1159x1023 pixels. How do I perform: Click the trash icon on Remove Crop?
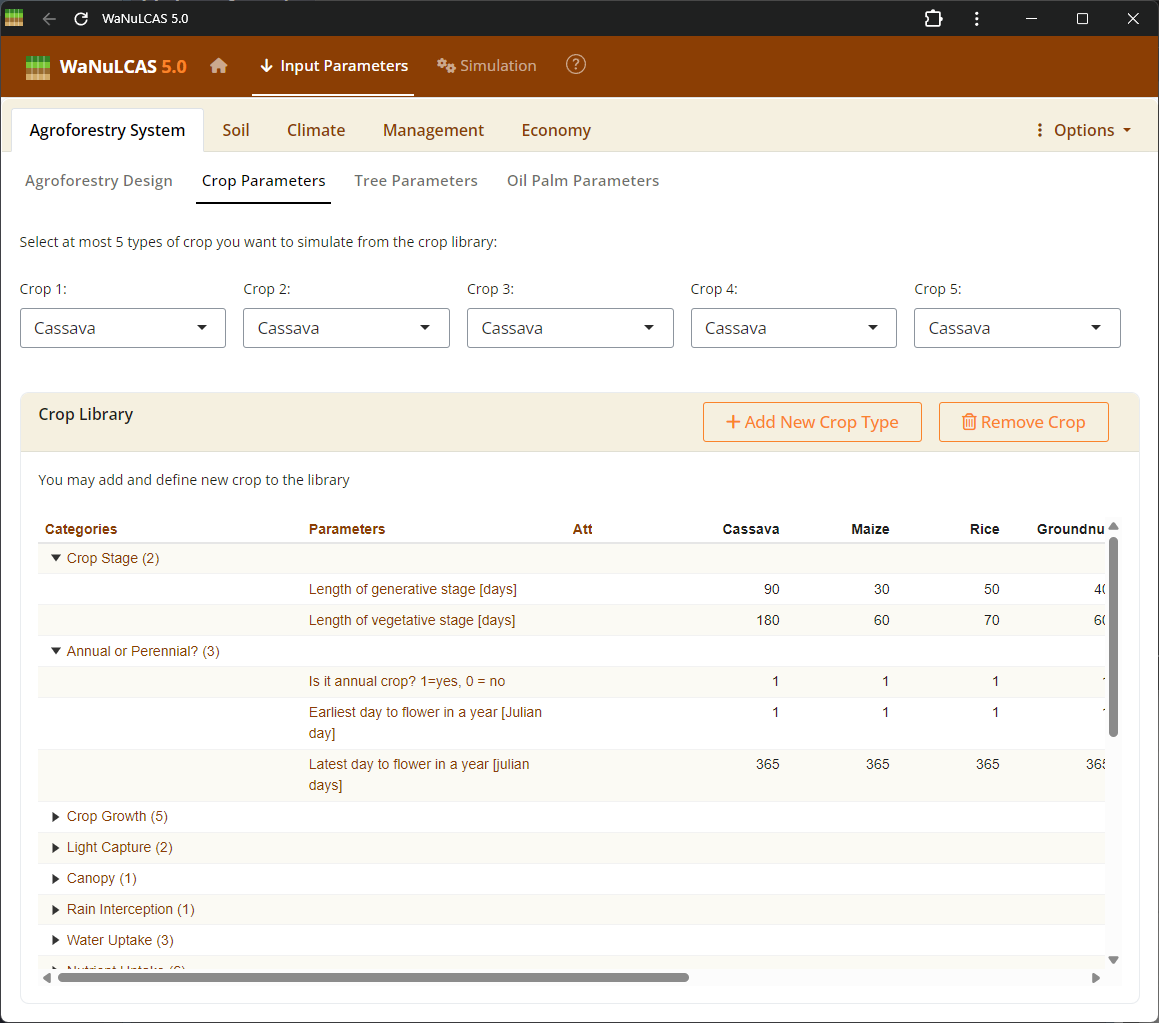tap(969, 421)
